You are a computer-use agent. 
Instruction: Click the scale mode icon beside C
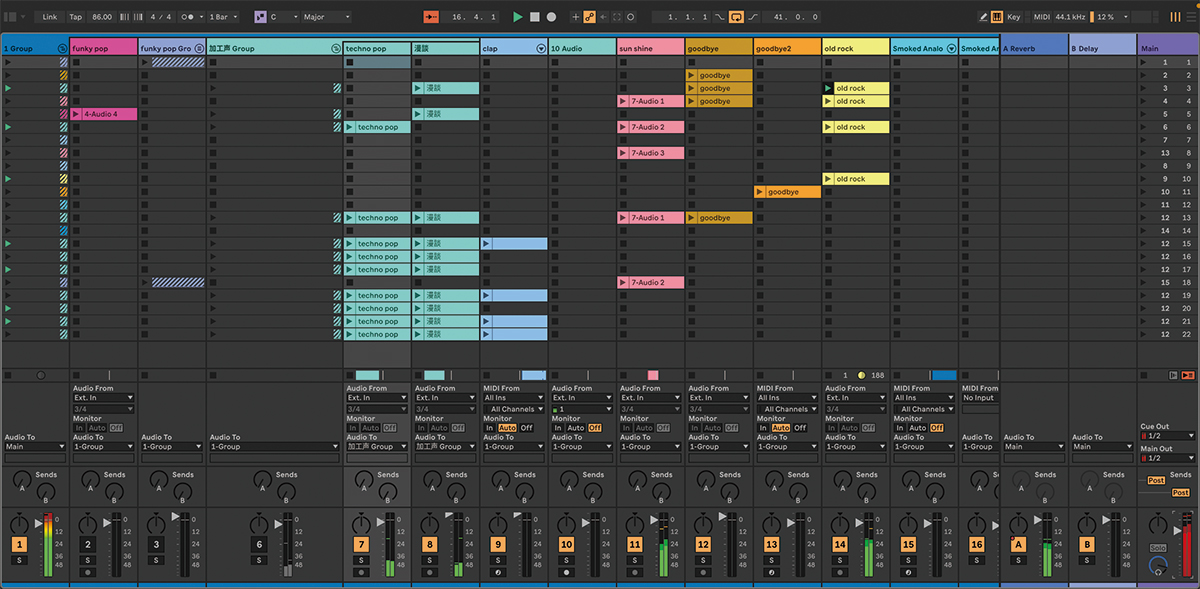point(260,17)
